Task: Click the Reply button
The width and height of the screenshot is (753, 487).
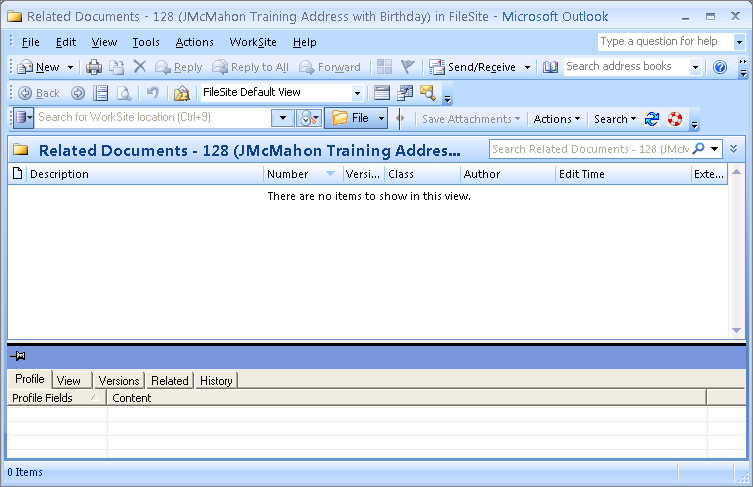Action: pyautogui.click(x=178, y=67)
